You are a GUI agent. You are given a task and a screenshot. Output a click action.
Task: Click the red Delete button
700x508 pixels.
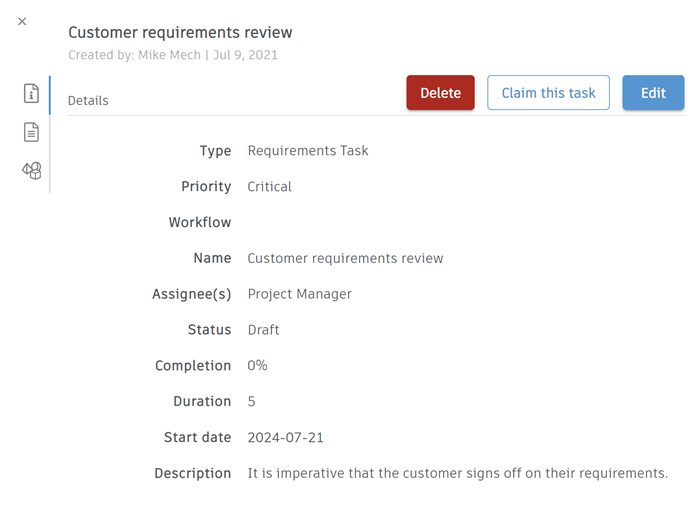click(x=440, y=93)
